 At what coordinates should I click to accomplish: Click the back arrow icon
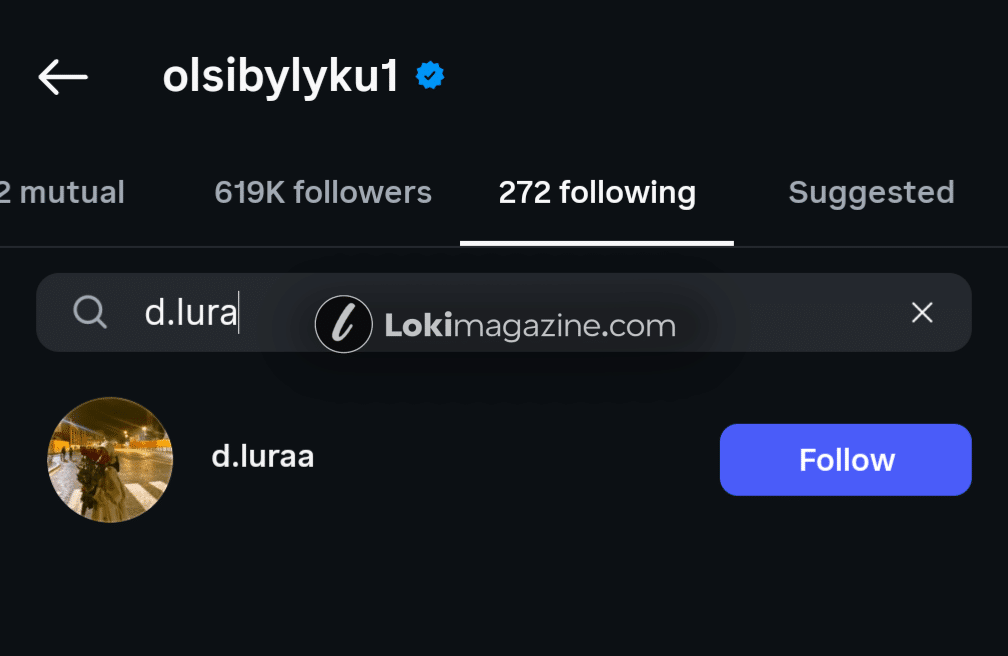tap(63, 77)
